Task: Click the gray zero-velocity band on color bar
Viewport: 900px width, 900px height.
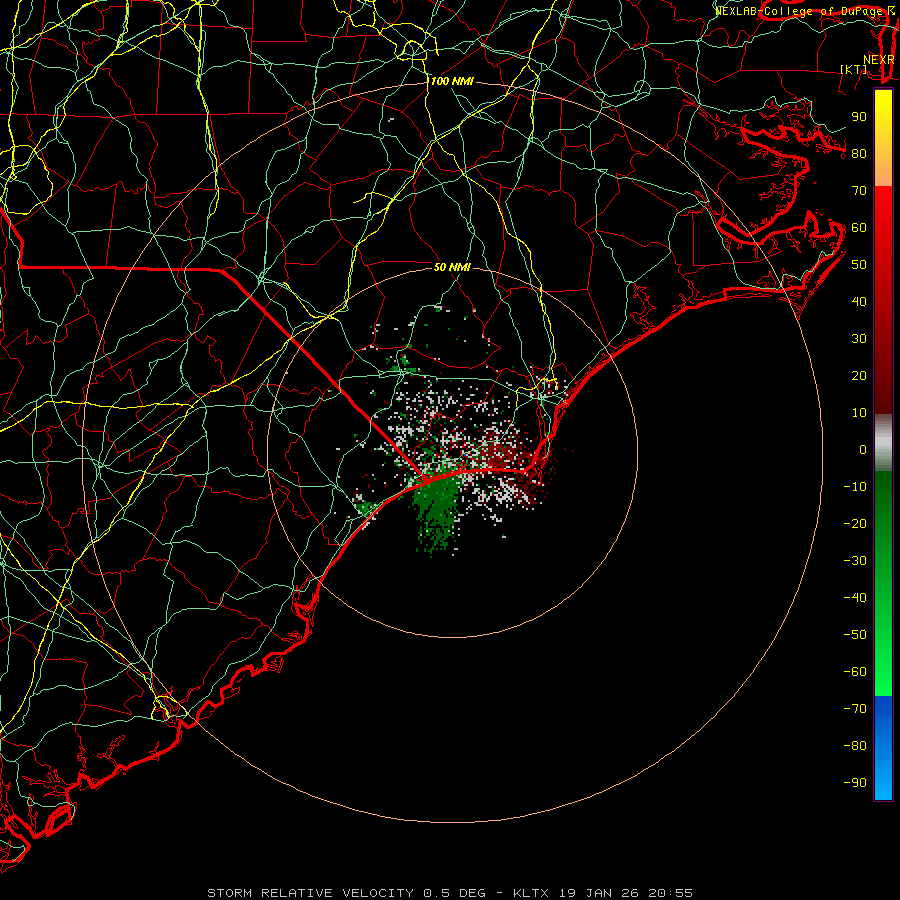Action: (883, 443)
